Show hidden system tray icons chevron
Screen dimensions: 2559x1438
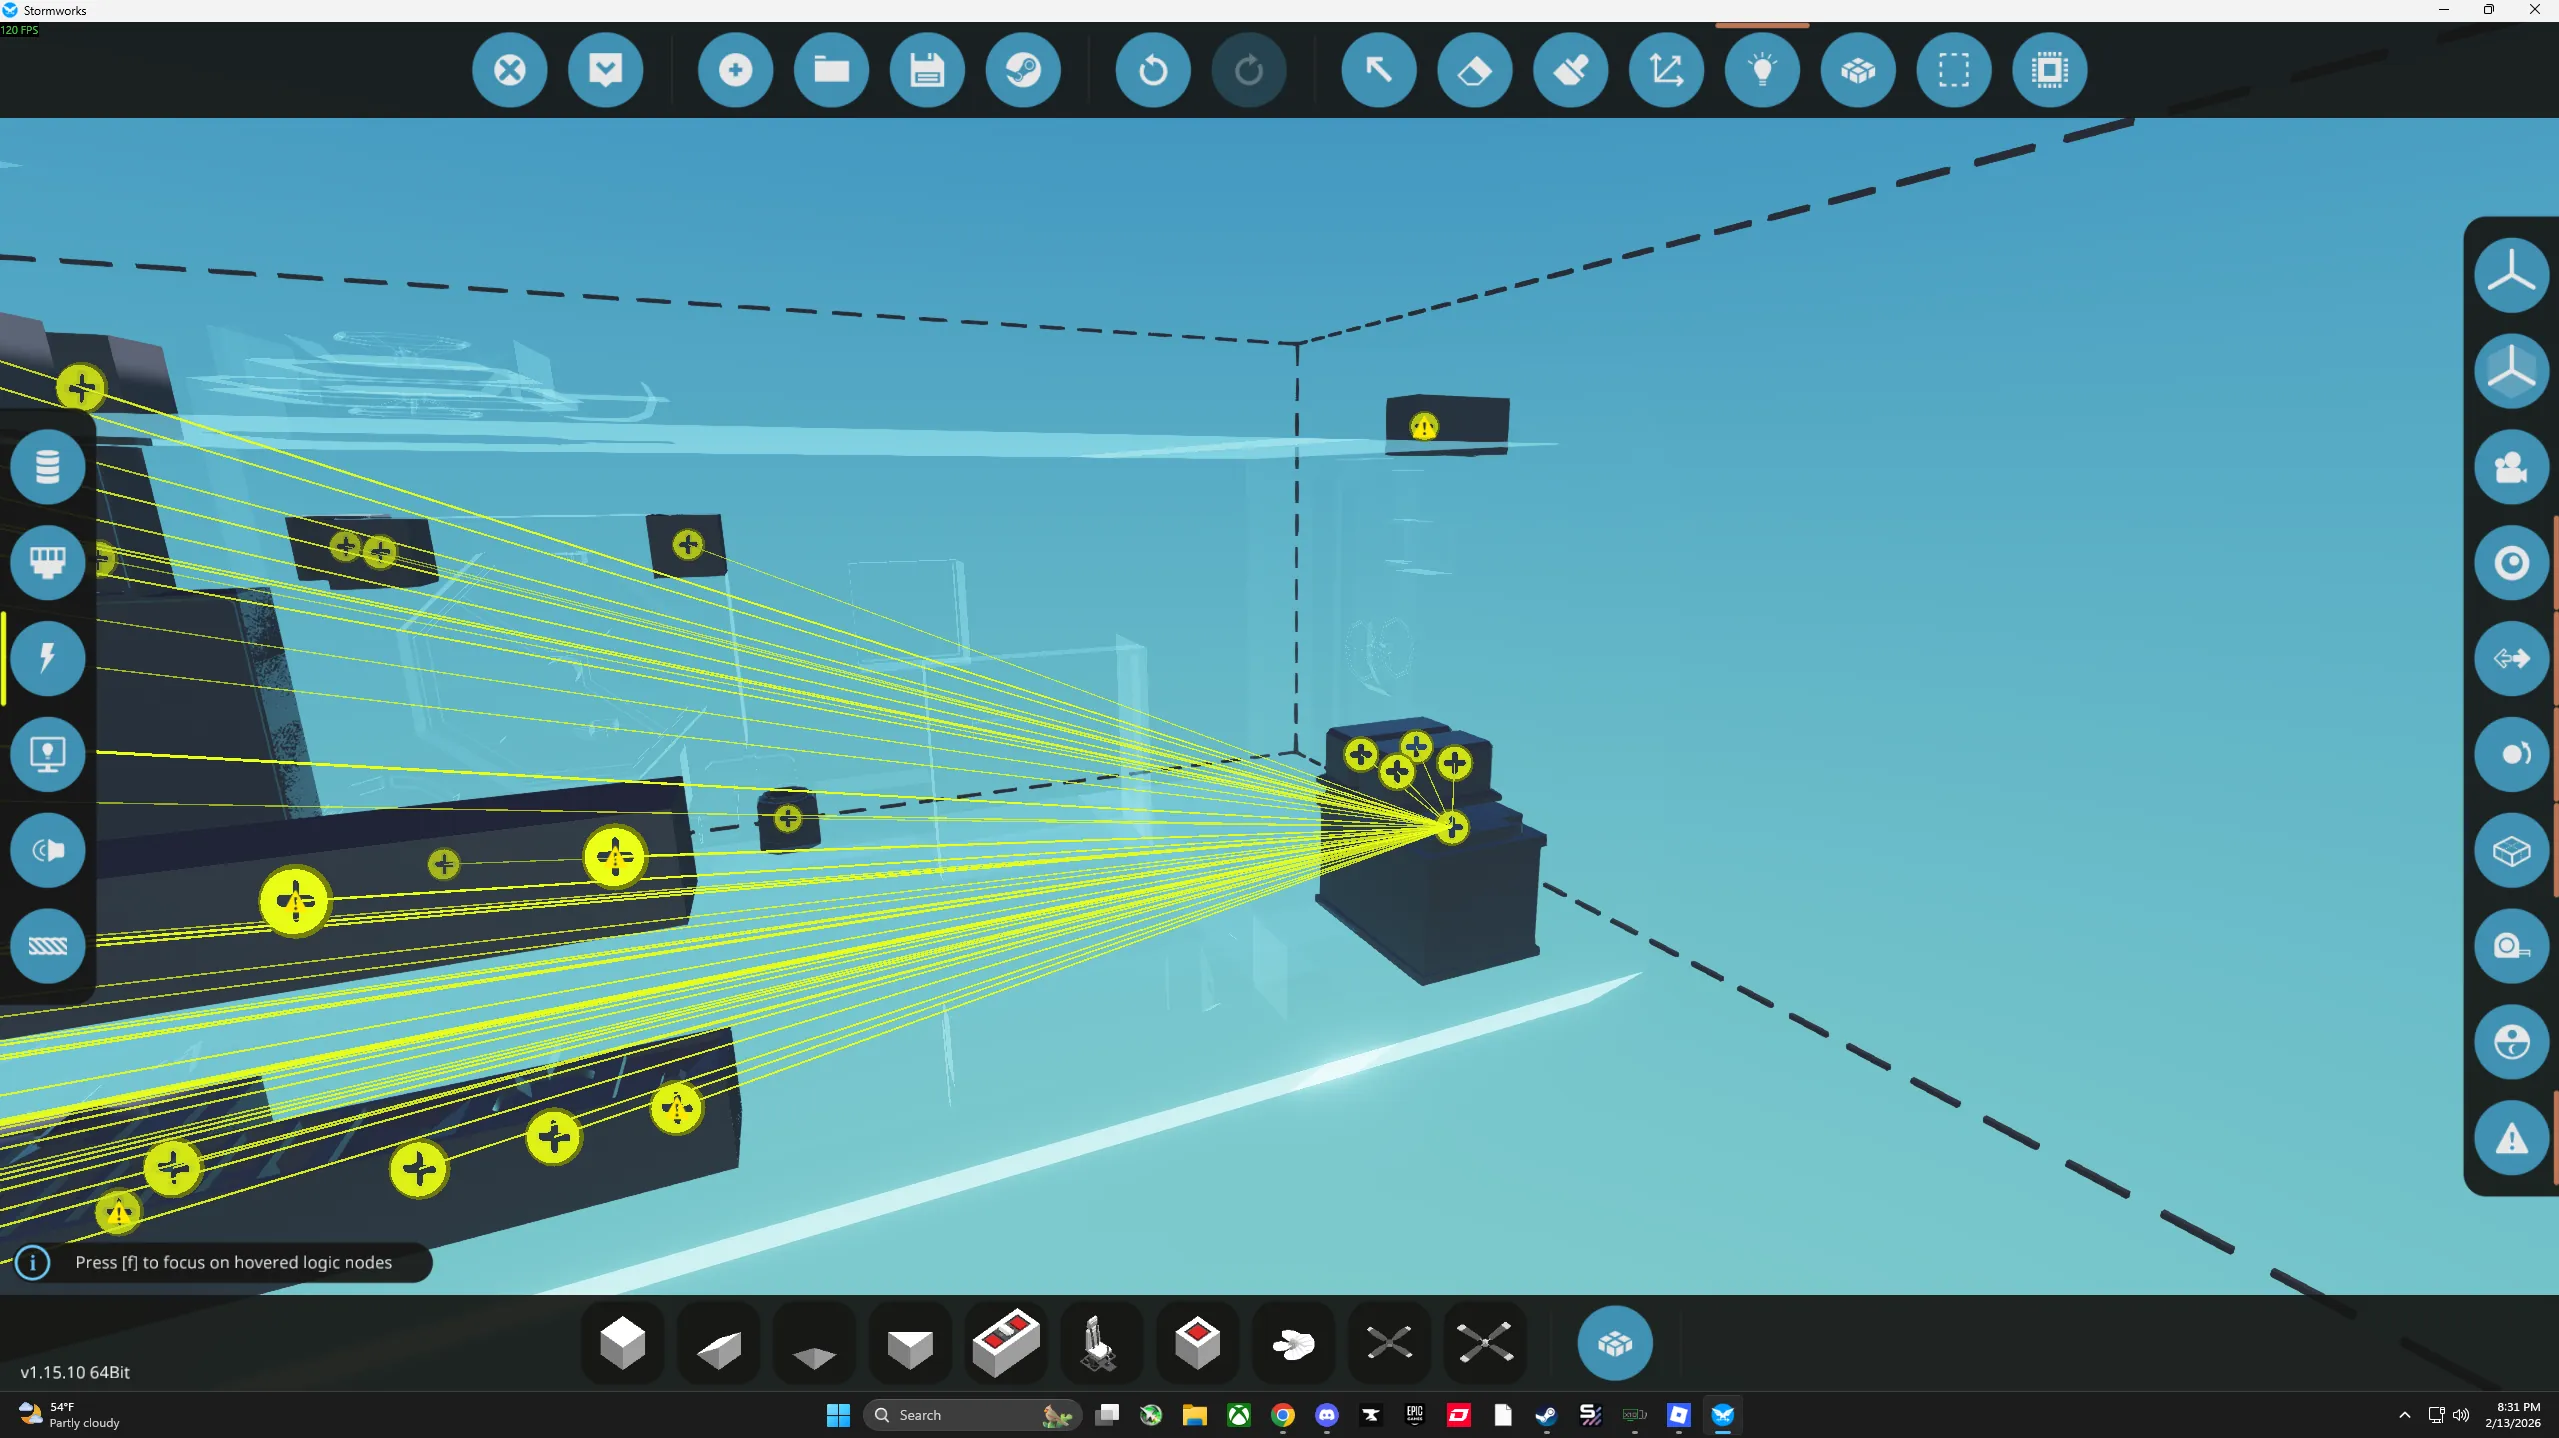click(x=2404, y=1415)
